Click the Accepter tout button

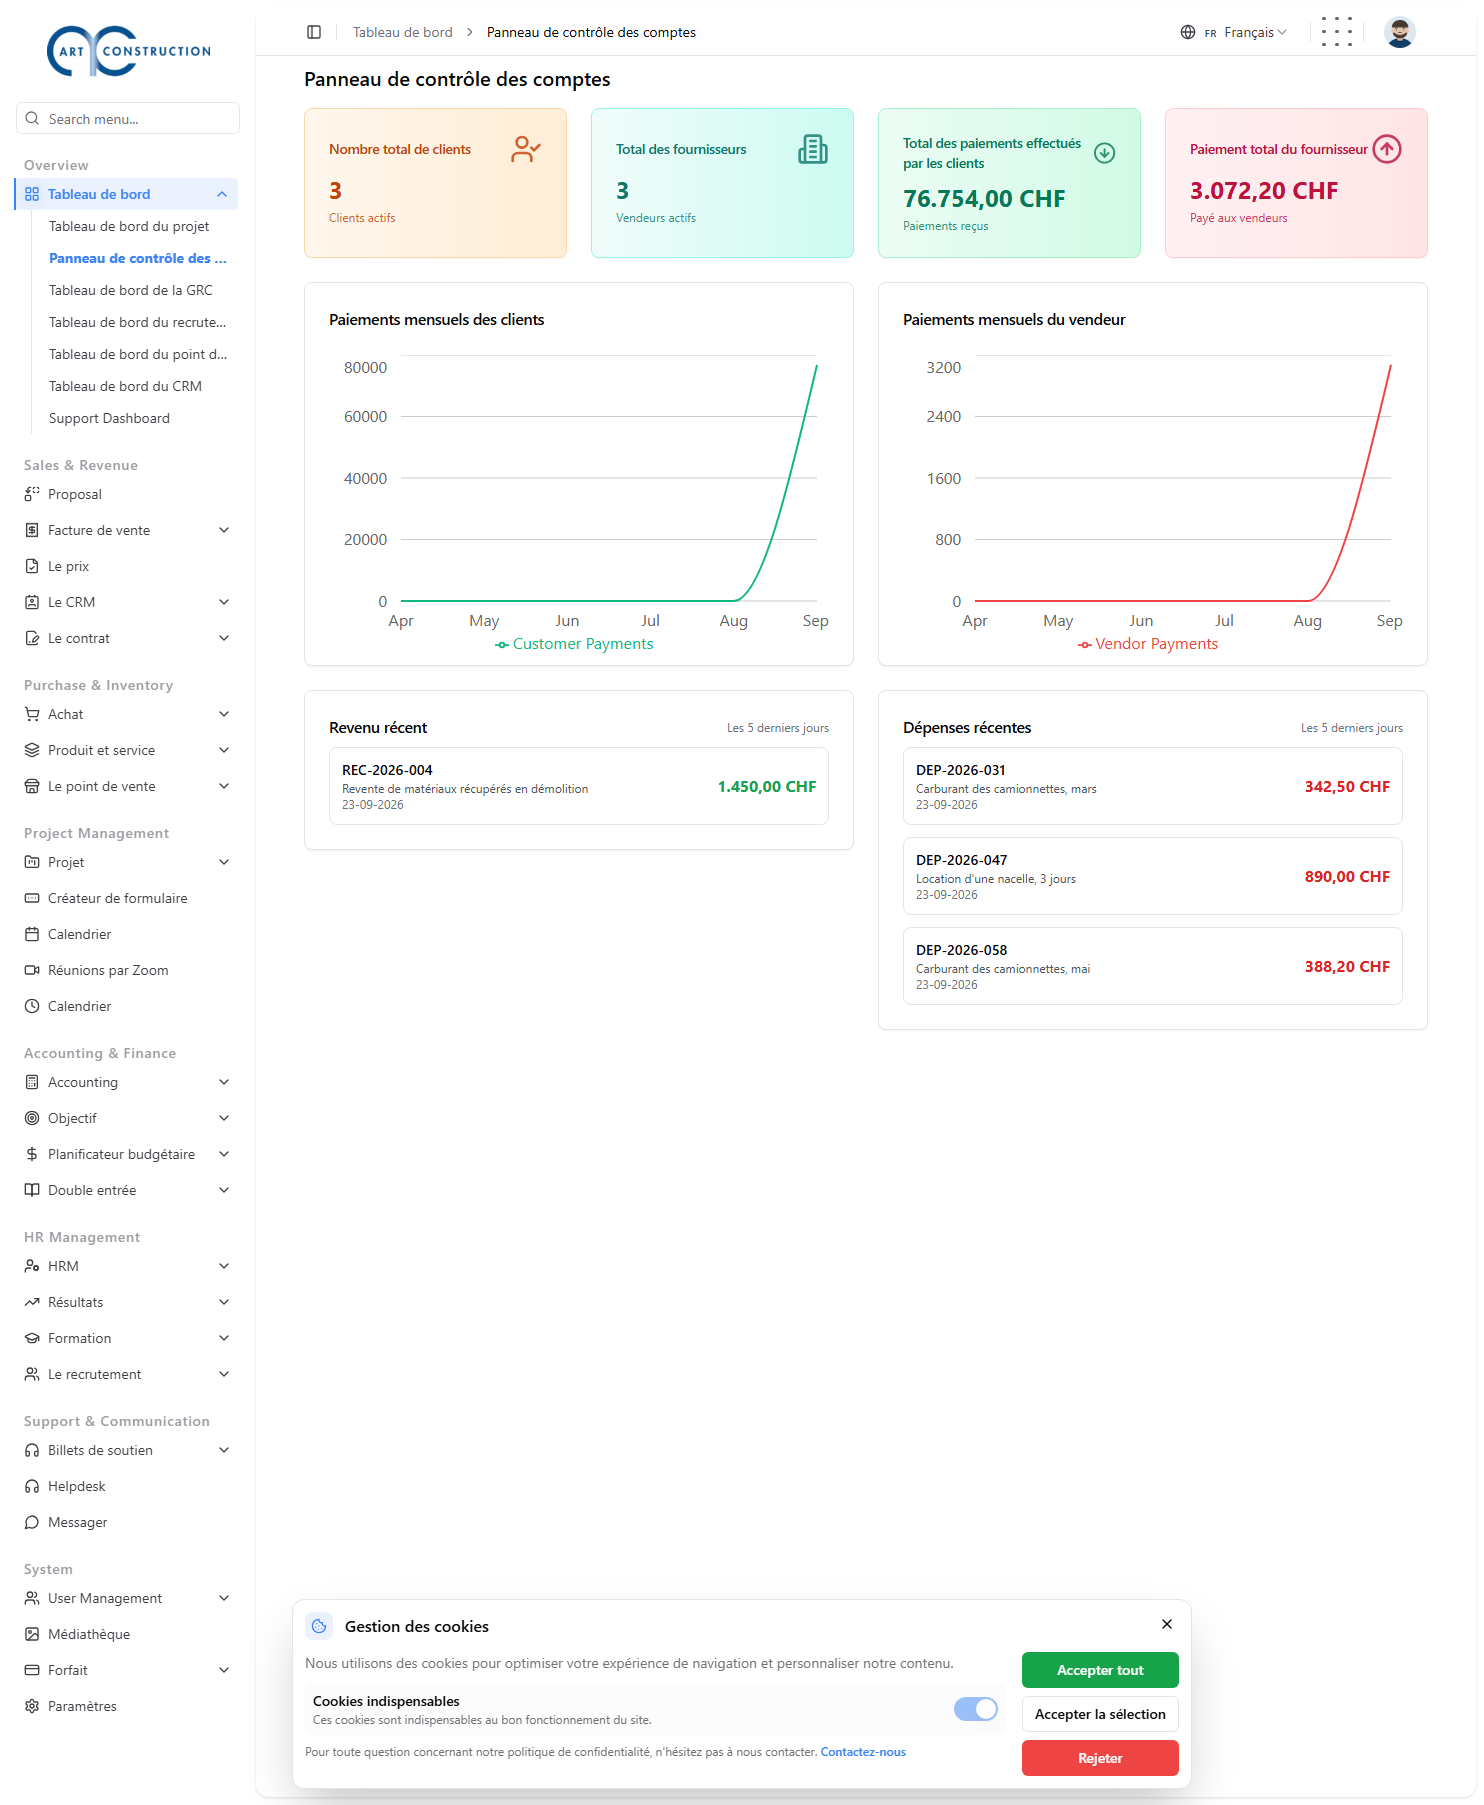(x=1100, y=1670)
